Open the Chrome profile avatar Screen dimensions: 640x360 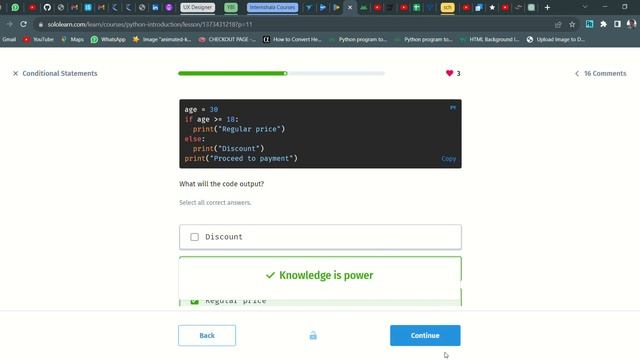(x=631, y=24)
